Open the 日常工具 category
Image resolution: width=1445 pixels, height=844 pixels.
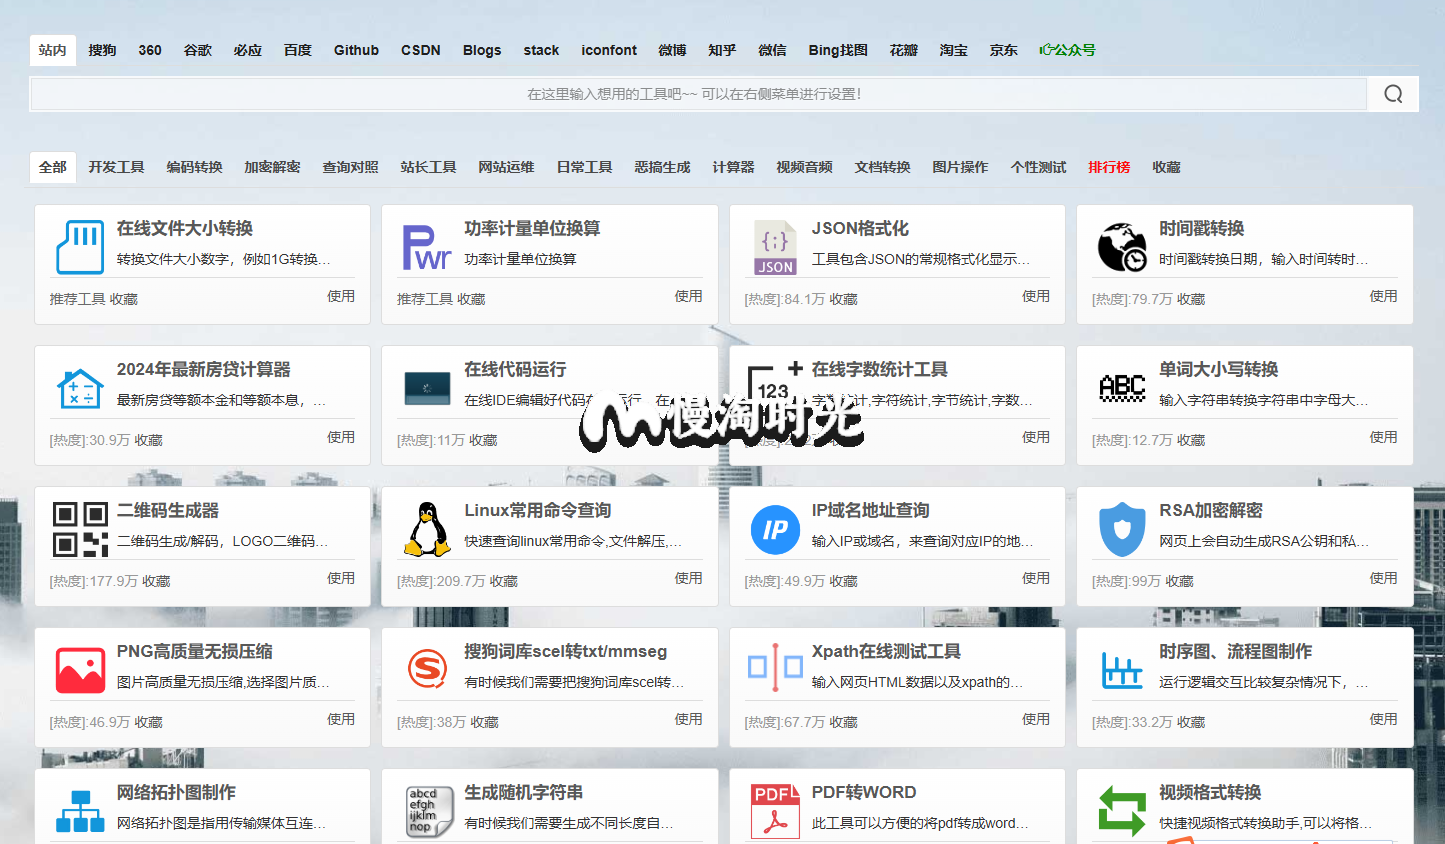tap(584, 167)
